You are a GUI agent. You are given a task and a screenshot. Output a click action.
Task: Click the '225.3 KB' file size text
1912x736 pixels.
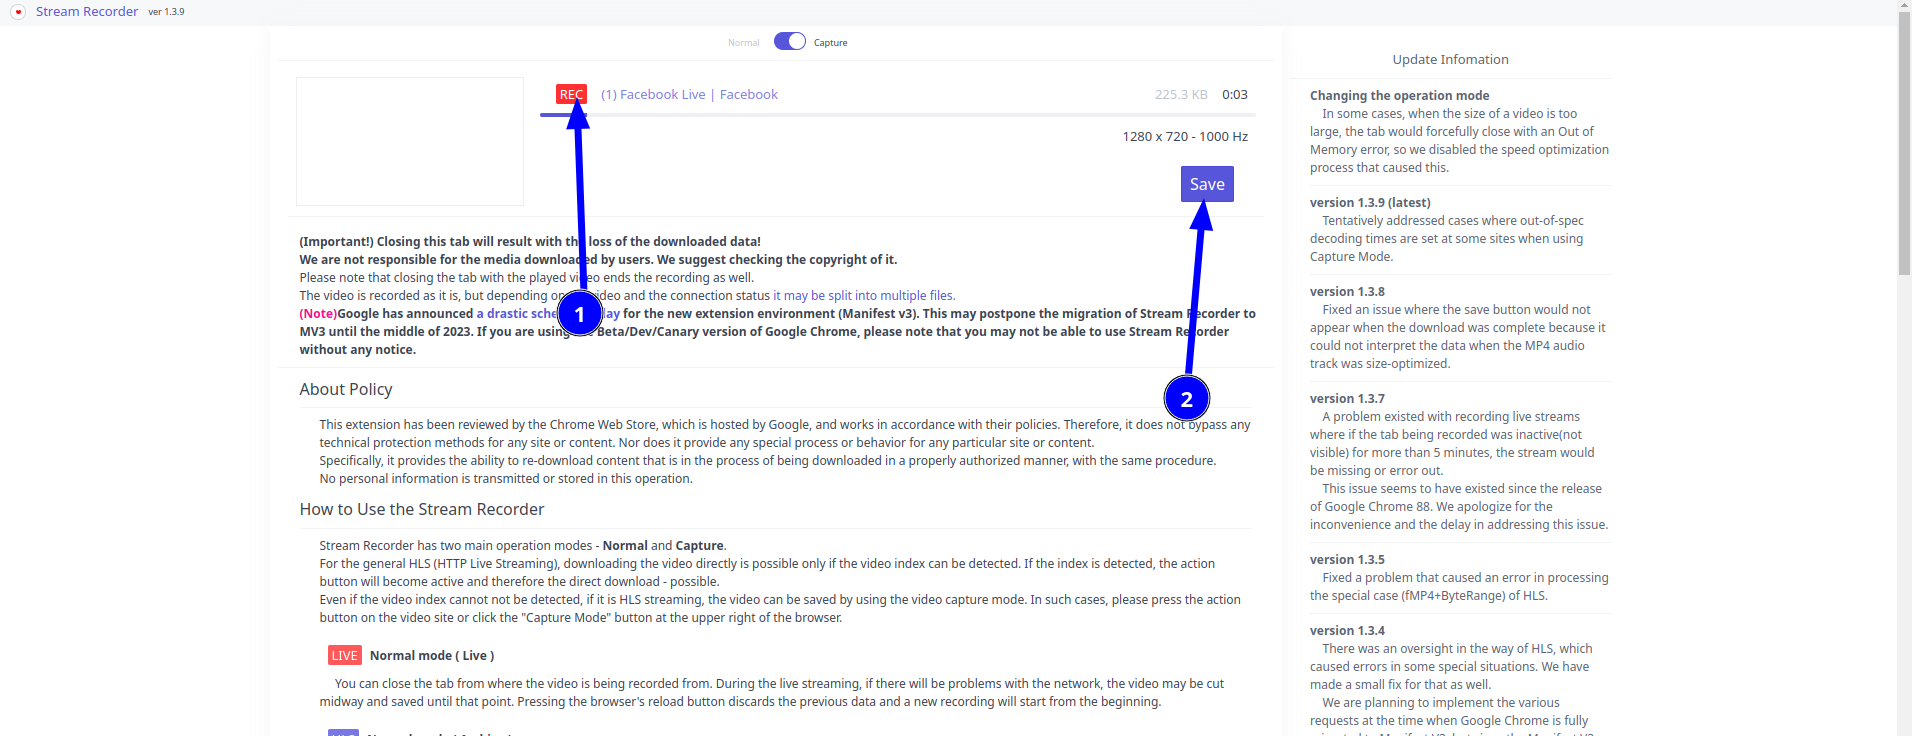click(x=1181, y=94)
